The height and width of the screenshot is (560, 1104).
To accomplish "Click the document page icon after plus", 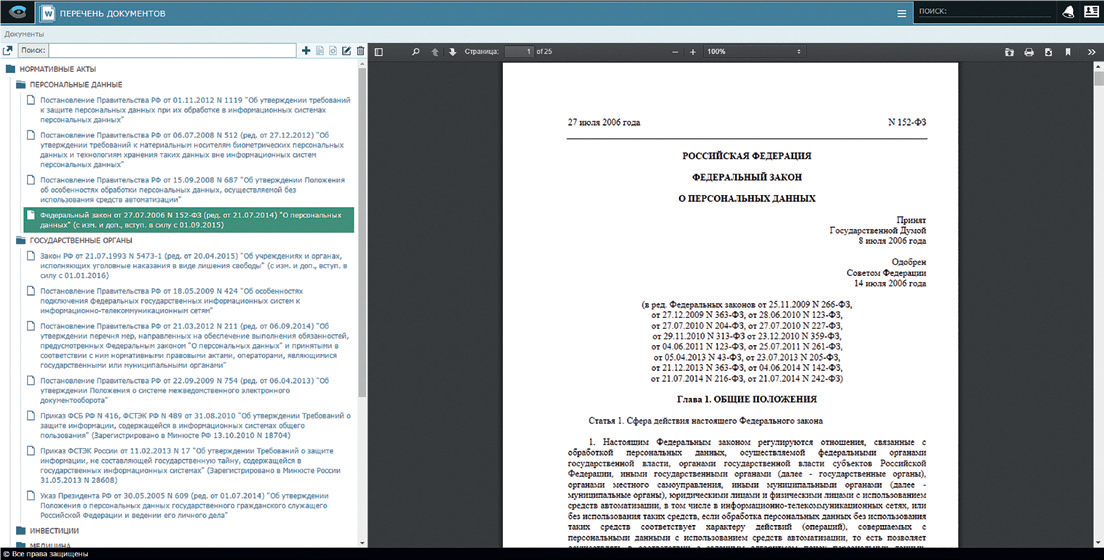I will 320,51.
